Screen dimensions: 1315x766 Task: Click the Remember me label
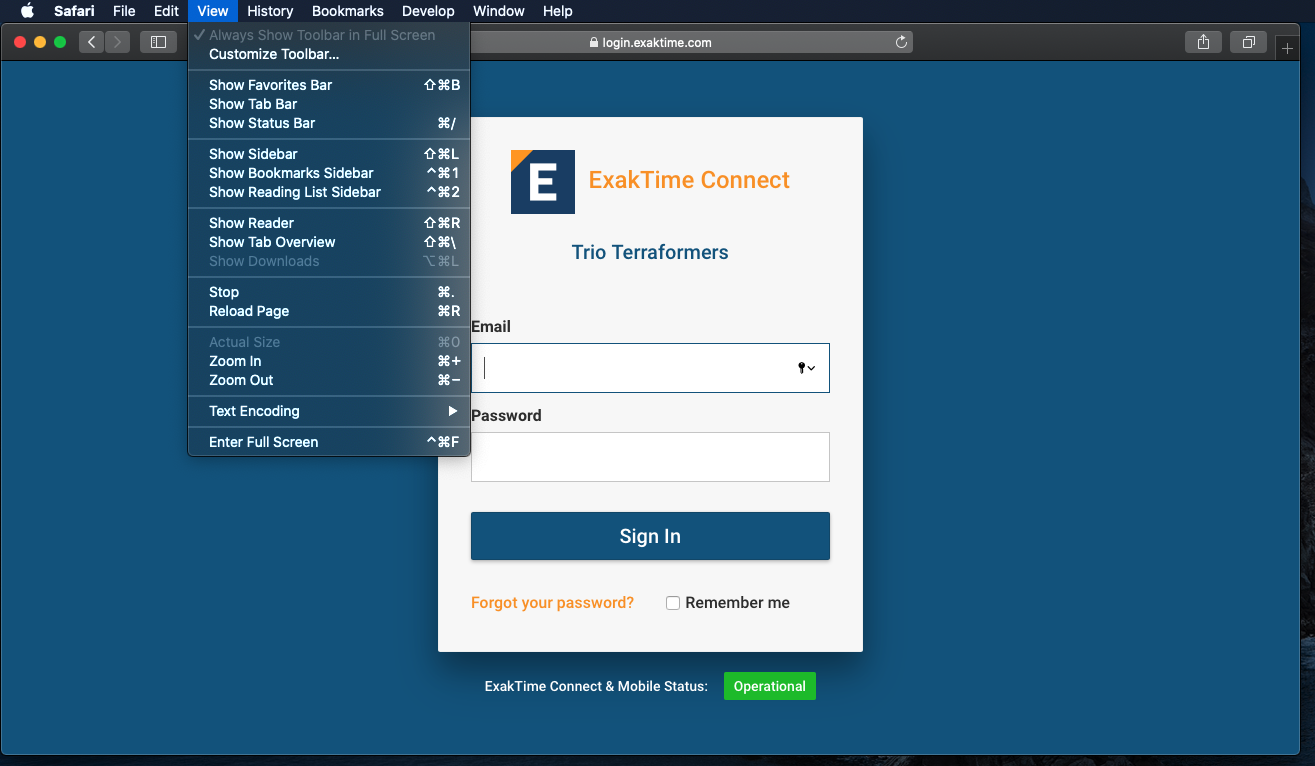pyautogui.click(x=738, y=603)
